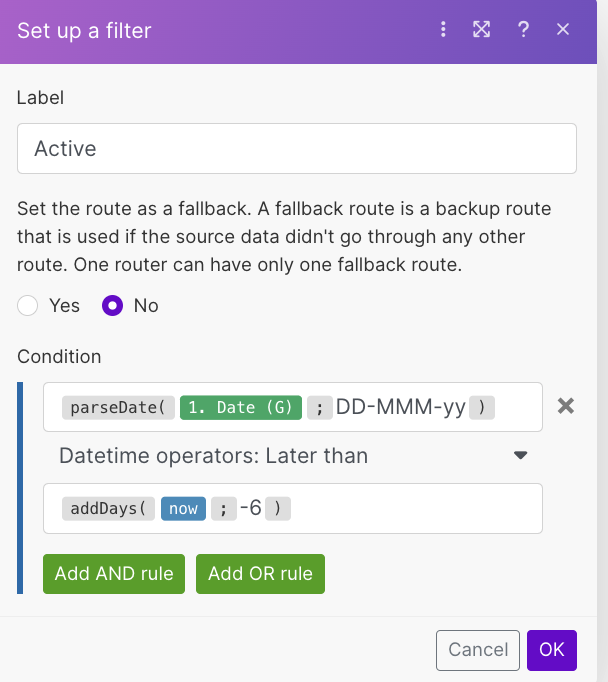Confirm the filter with OK
Image resolution: width=608 pixels, height=682 pixels.
552,650
